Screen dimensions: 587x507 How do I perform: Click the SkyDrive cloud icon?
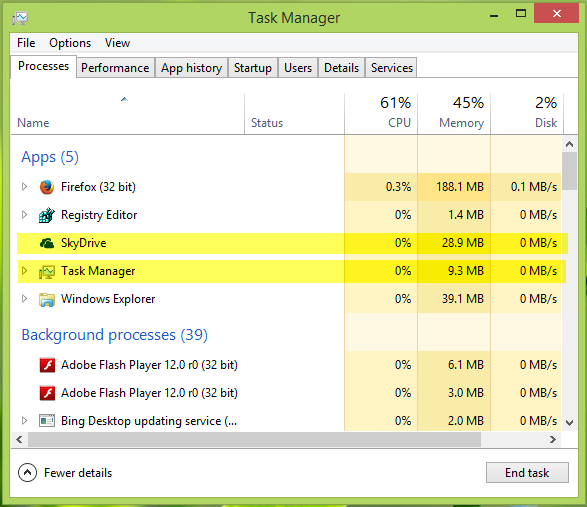coord(47,243)
